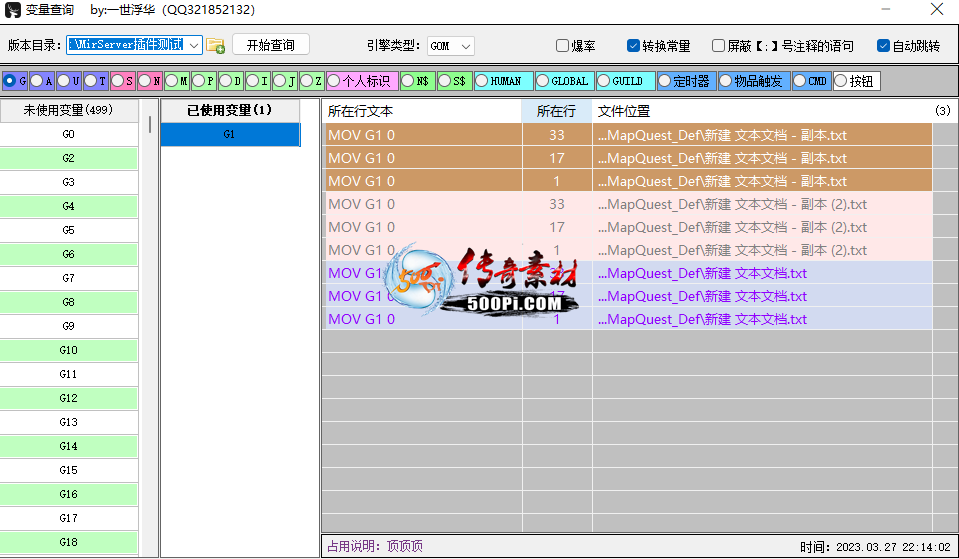Select unused variable G2
Viewport: 959px width, 559px height.
pos(68,158)
